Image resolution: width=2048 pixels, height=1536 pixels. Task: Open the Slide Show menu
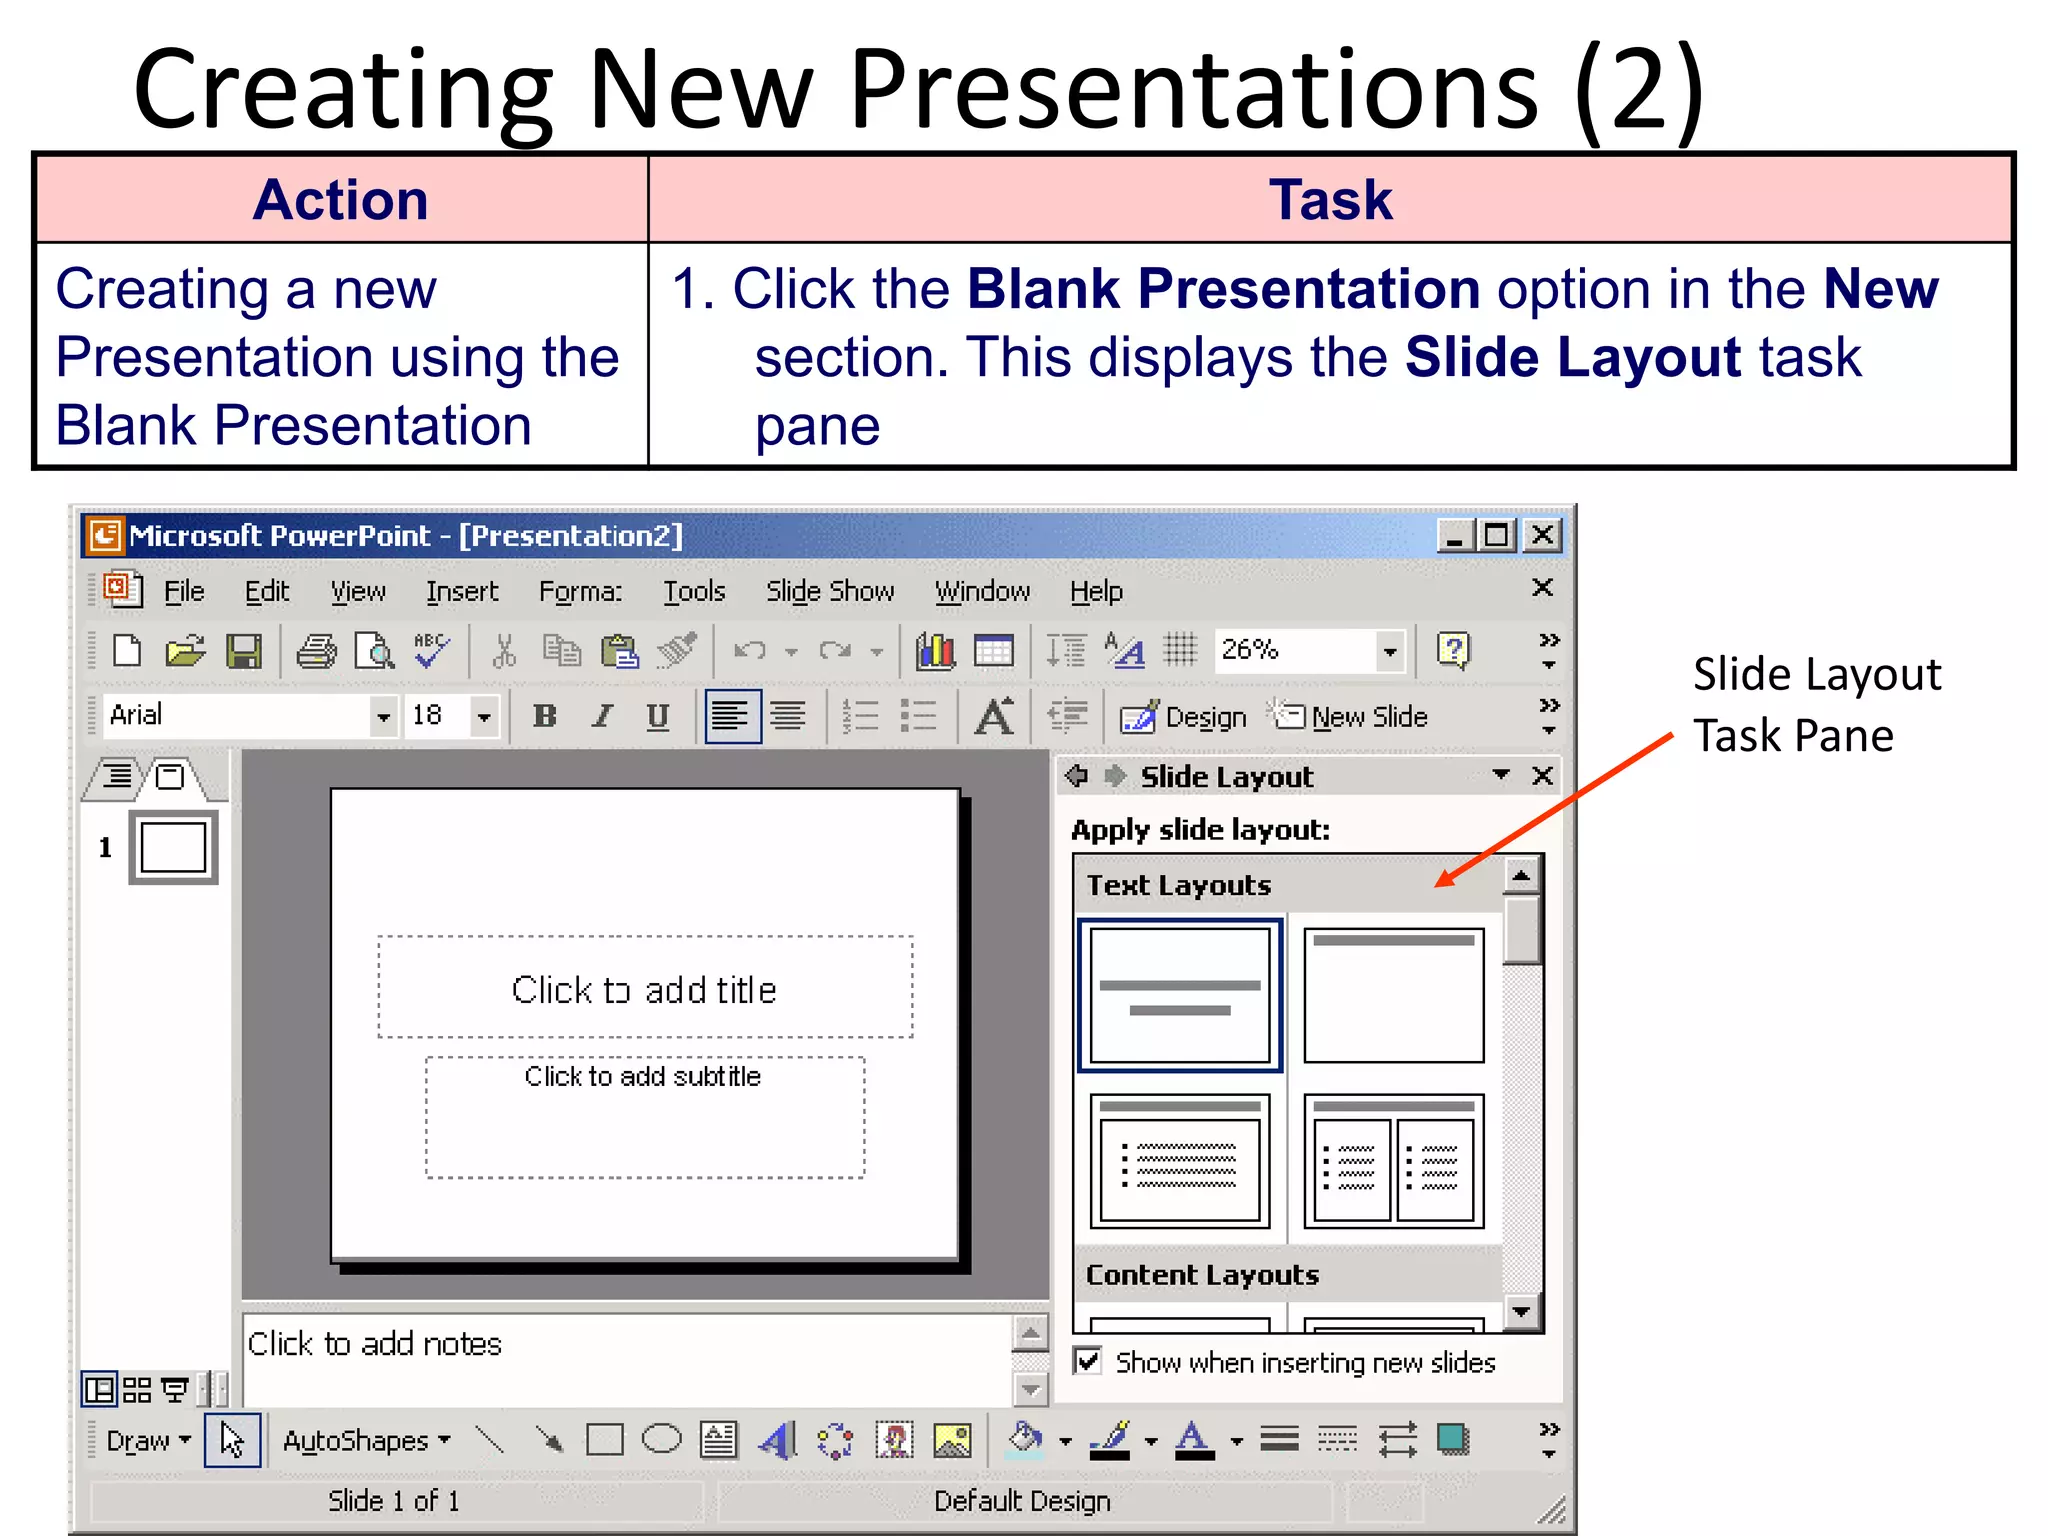point(830,592)
